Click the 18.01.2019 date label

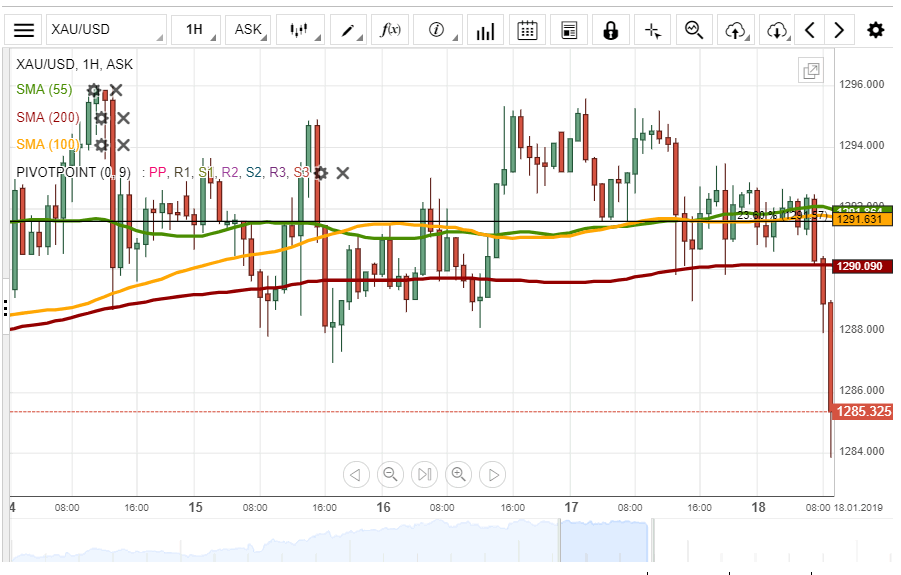(858, 508)
